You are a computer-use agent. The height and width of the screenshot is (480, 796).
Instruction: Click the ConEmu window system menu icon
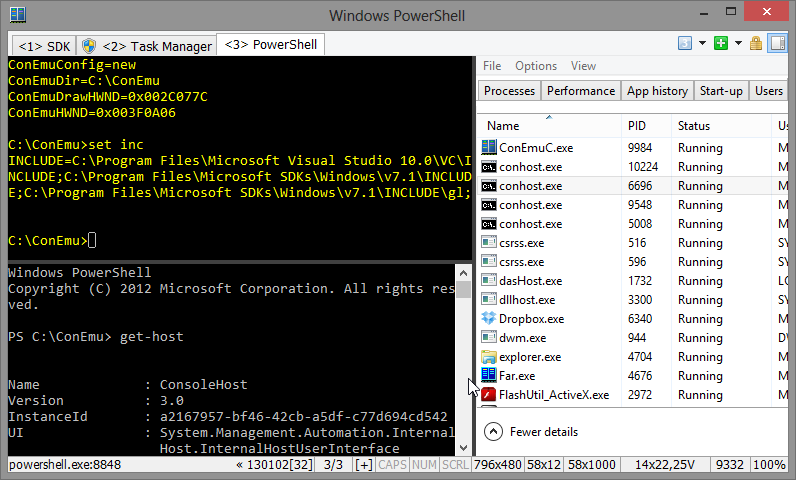[14, 16]
